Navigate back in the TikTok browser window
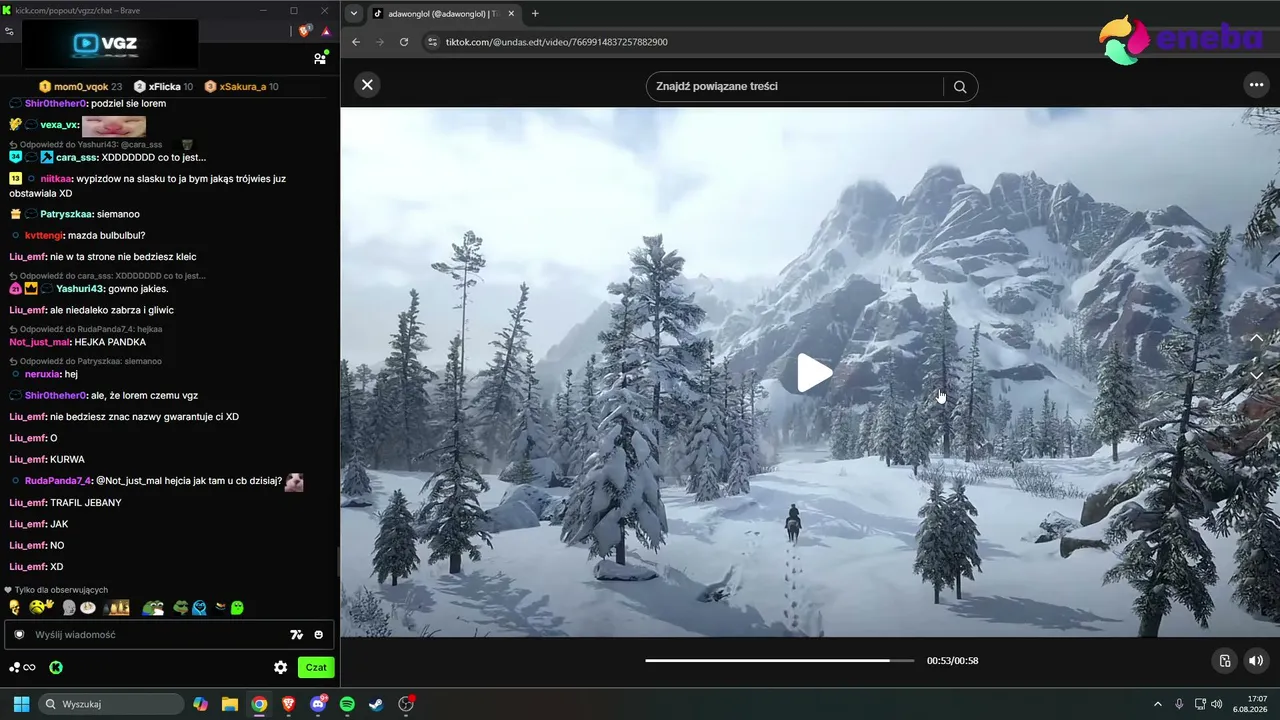The height and width of the screenshot is (720, 1280). tap(356, 42)
